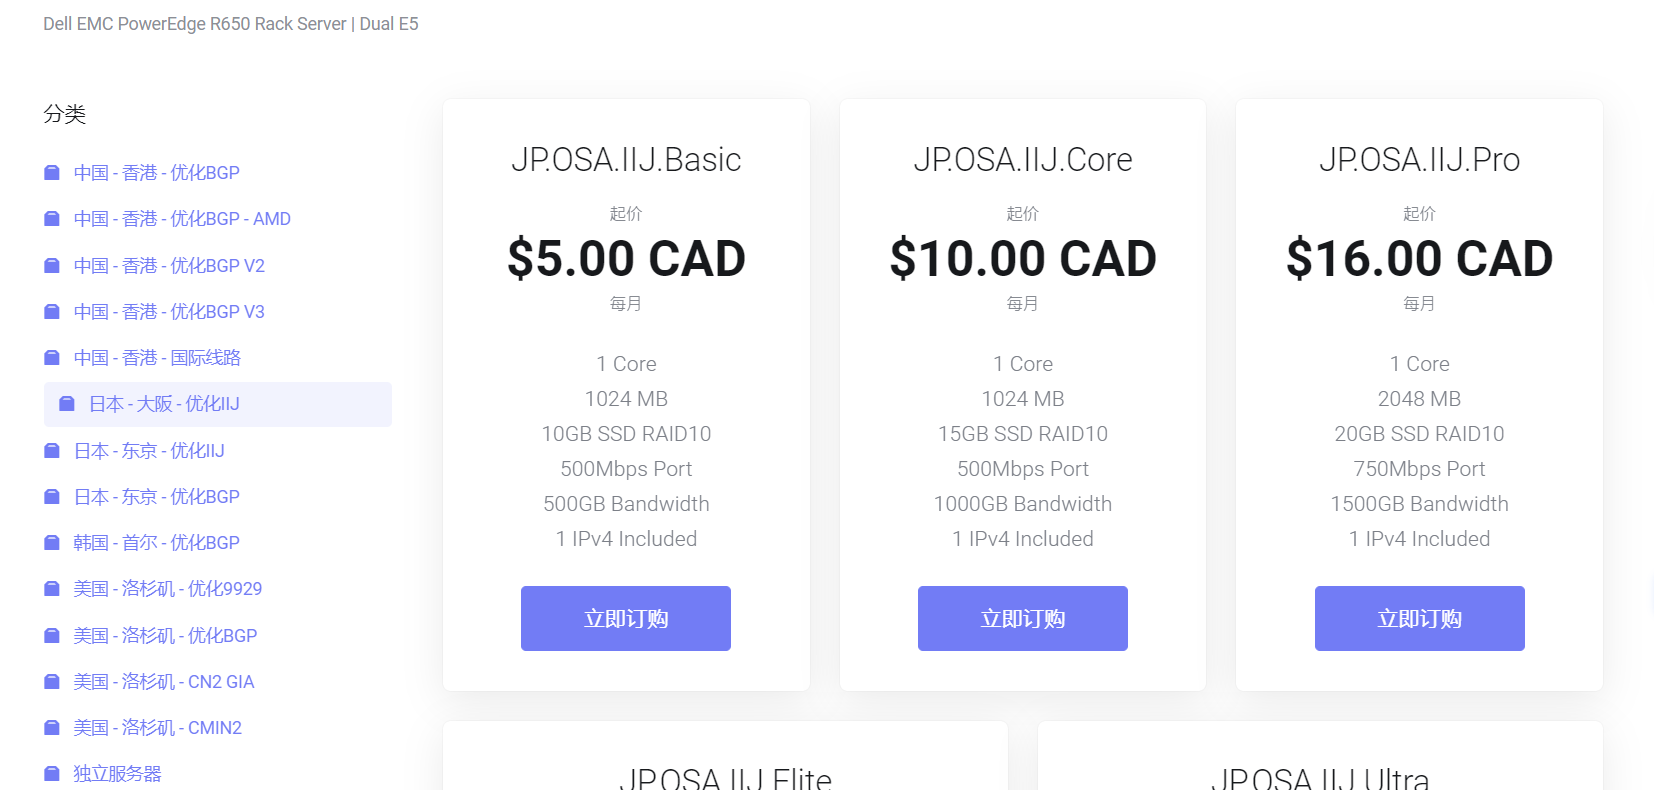
Task: Click folder icon next to 独立服务器
Action: (x=52, y=774)
